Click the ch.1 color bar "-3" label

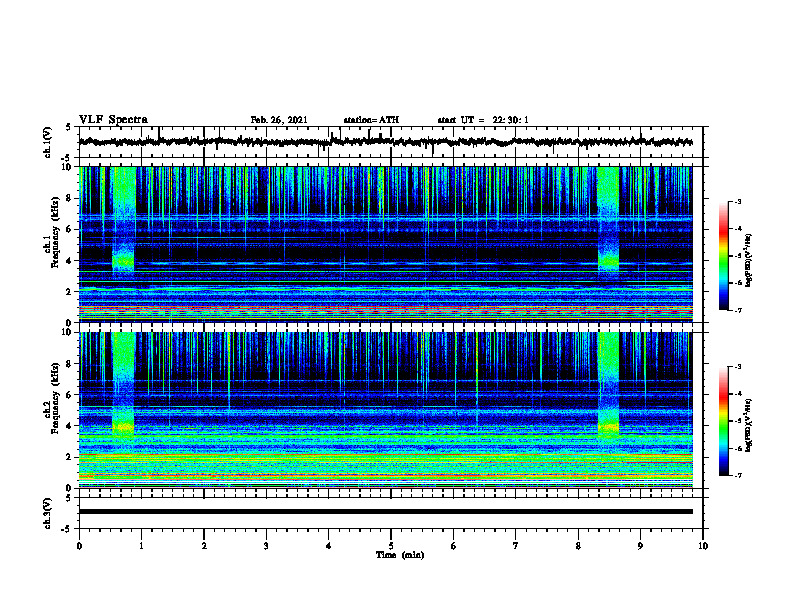click(738, 202)
